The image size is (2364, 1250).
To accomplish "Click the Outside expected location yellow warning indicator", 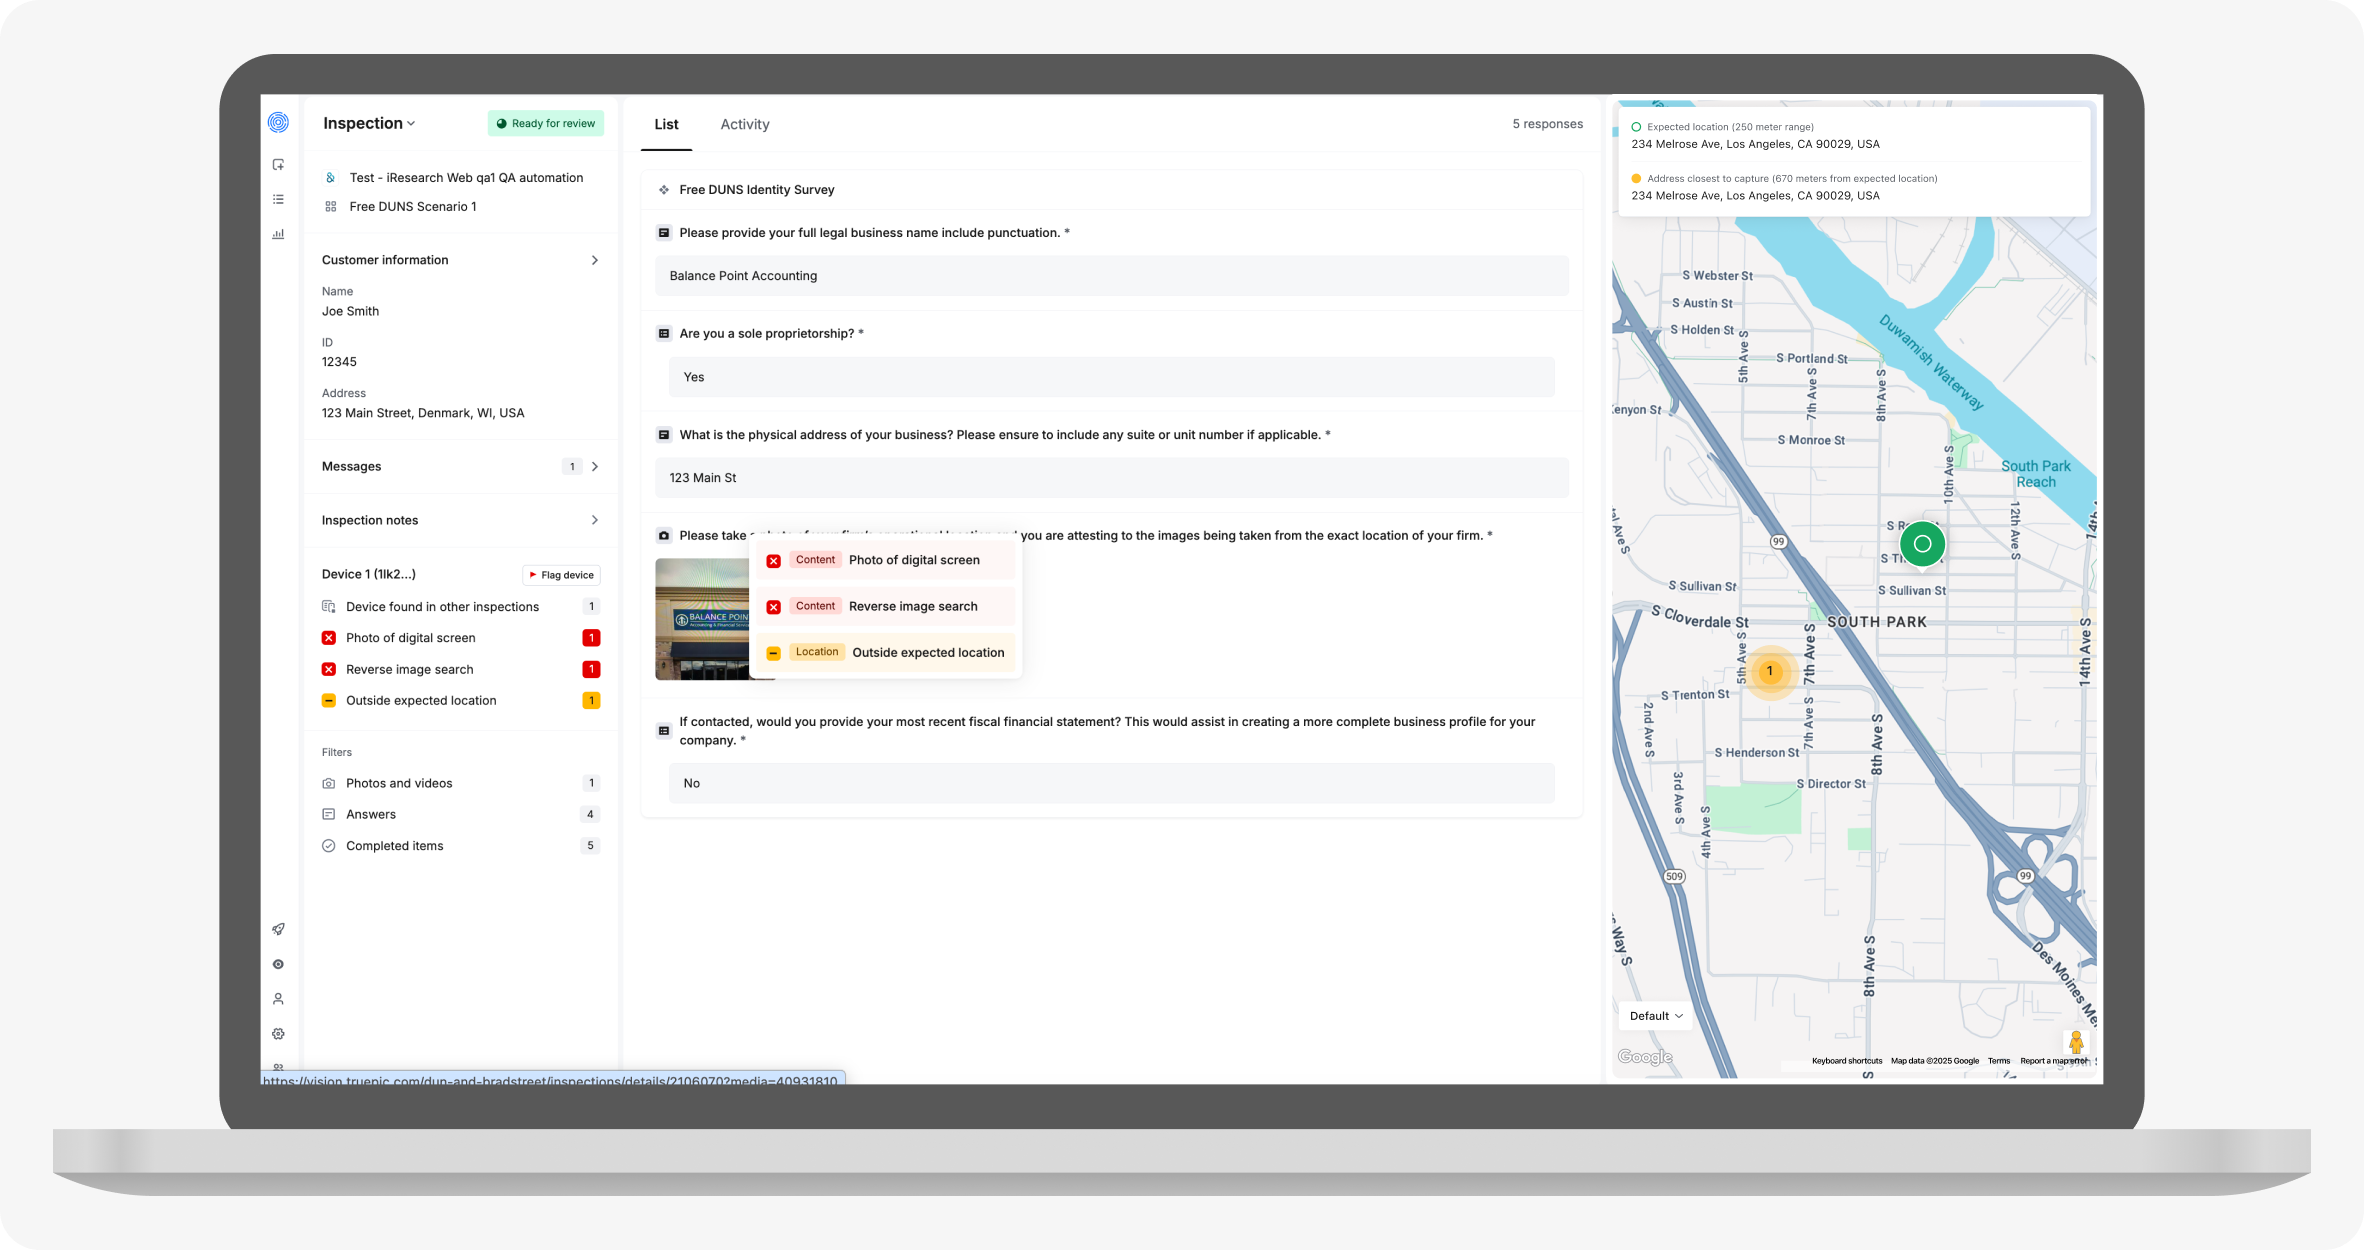I will 329,700.
